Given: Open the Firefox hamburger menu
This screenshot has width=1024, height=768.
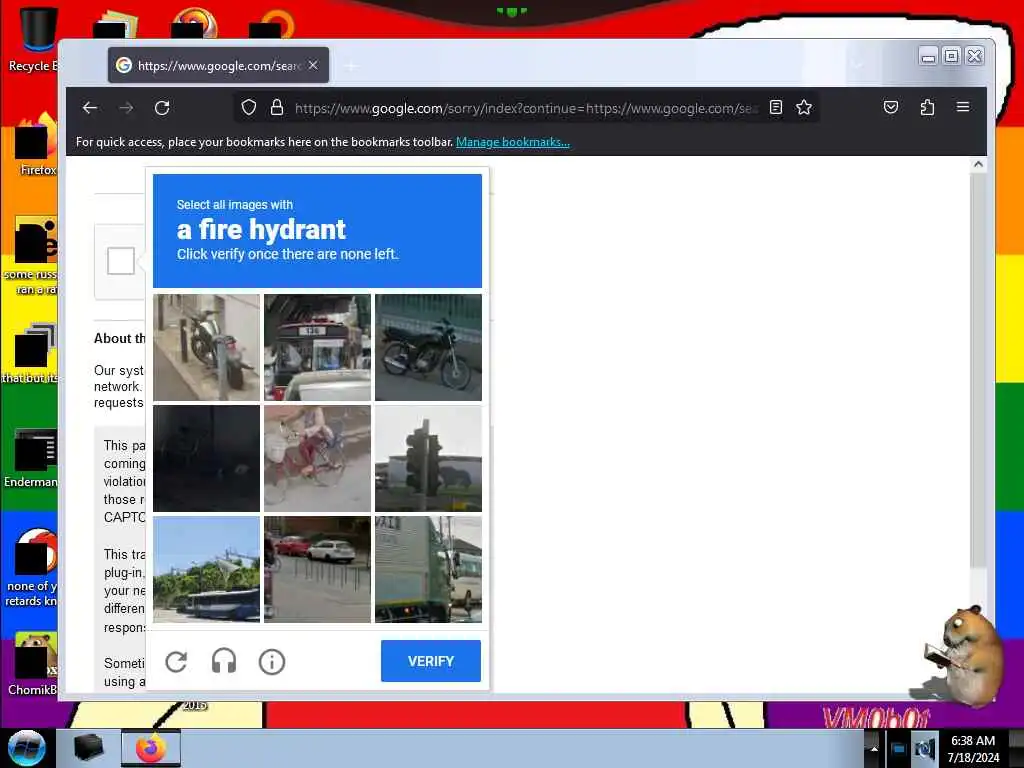Looking at the screenshot, I should pyautogui.click(x=963, y=107).
